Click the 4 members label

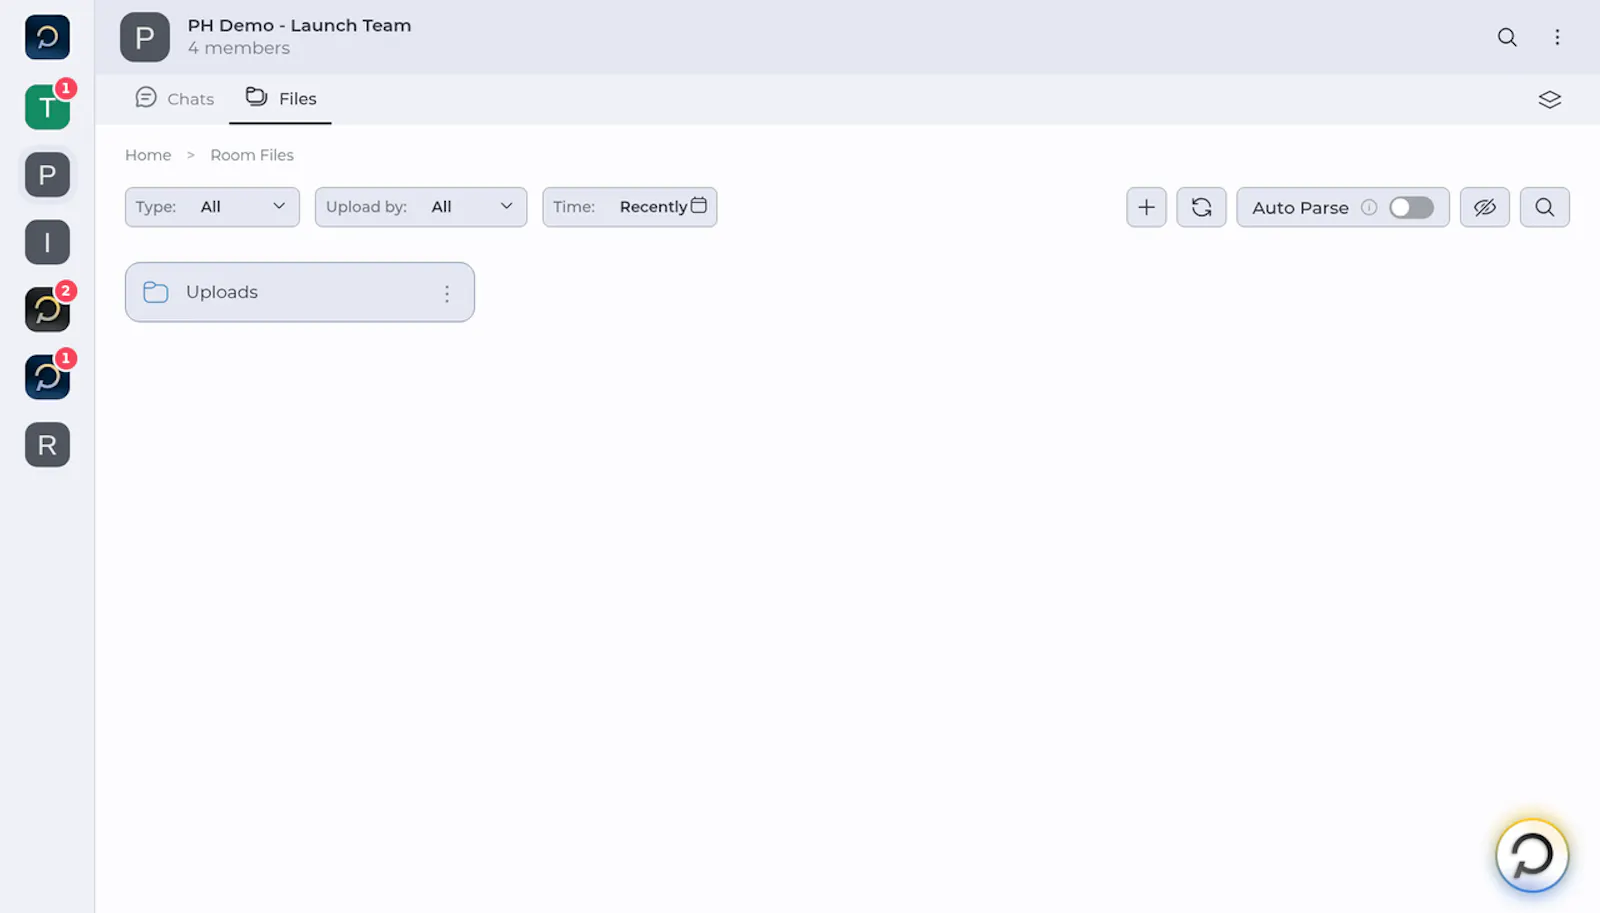point(239,48)
